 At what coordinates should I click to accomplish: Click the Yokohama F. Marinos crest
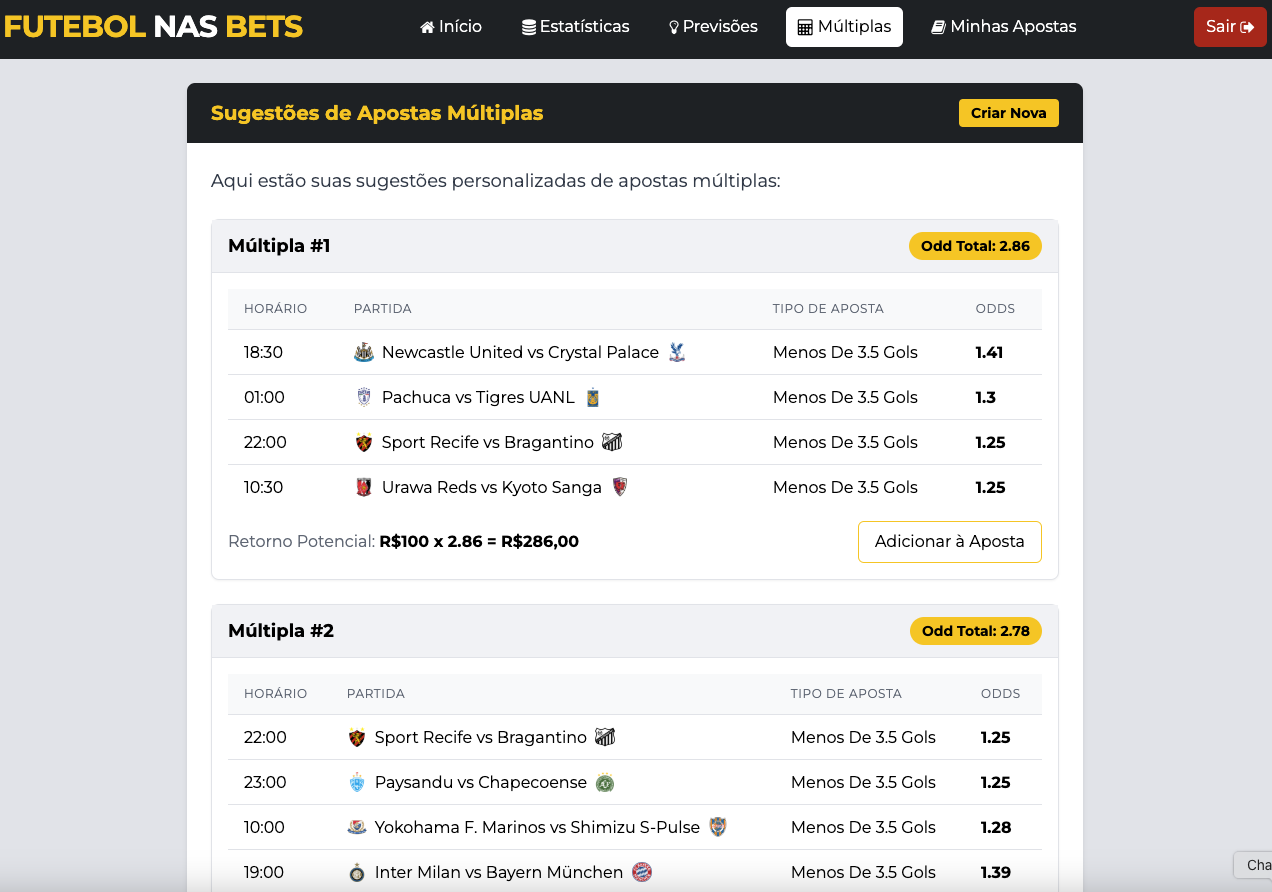[357, 827]
